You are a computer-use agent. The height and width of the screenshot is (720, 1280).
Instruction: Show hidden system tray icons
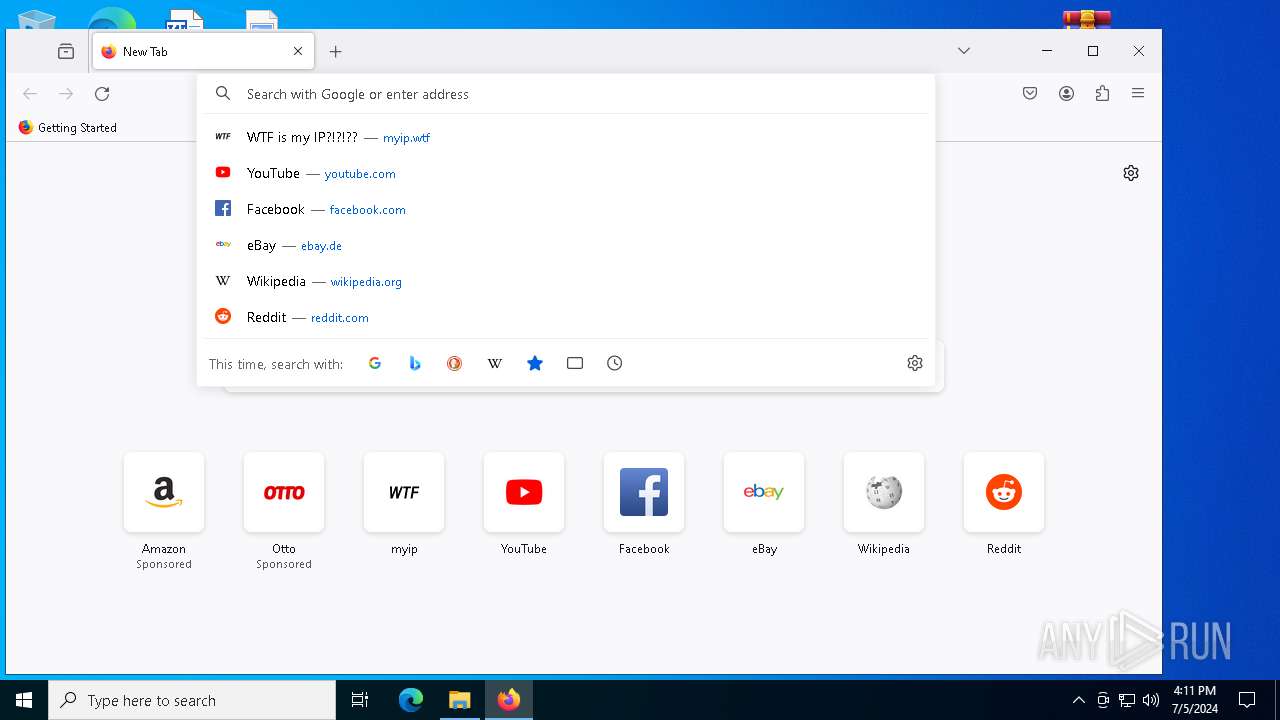1078,700
